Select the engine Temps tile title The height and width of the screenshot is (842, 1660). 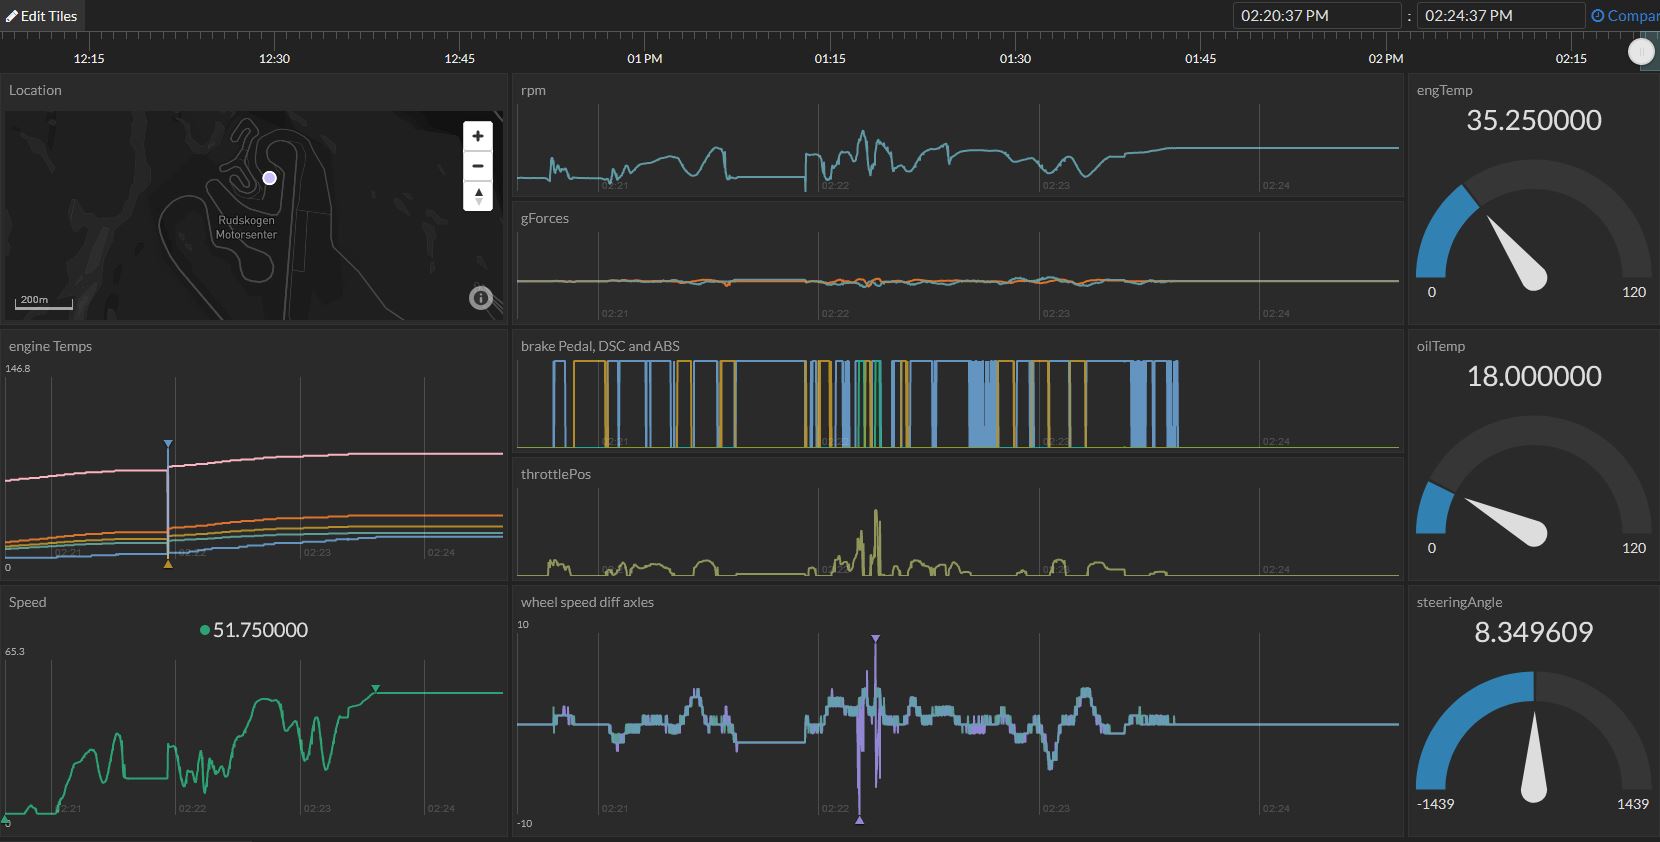point(50,346)
